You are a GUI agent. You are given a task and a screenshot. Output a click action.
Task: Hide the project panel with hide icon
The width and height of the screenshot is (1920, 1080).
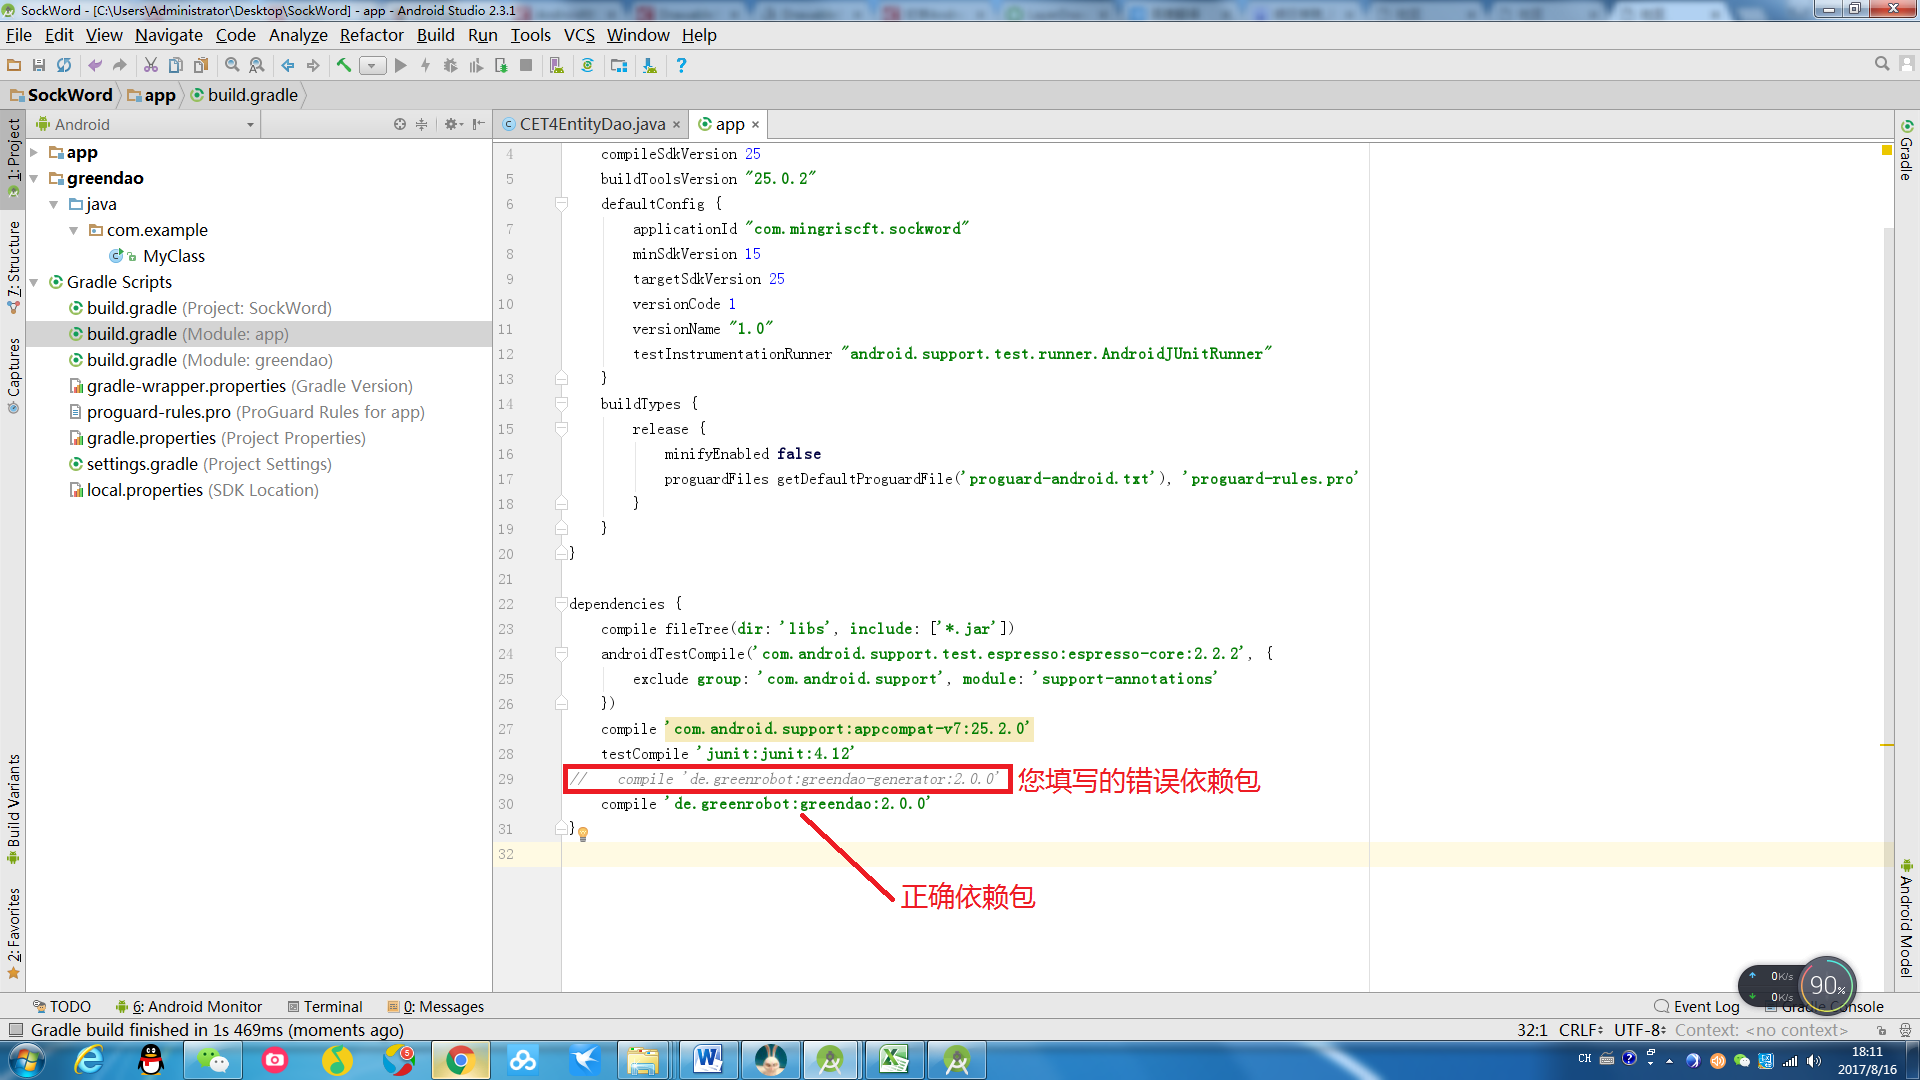(x=479, y=124)
